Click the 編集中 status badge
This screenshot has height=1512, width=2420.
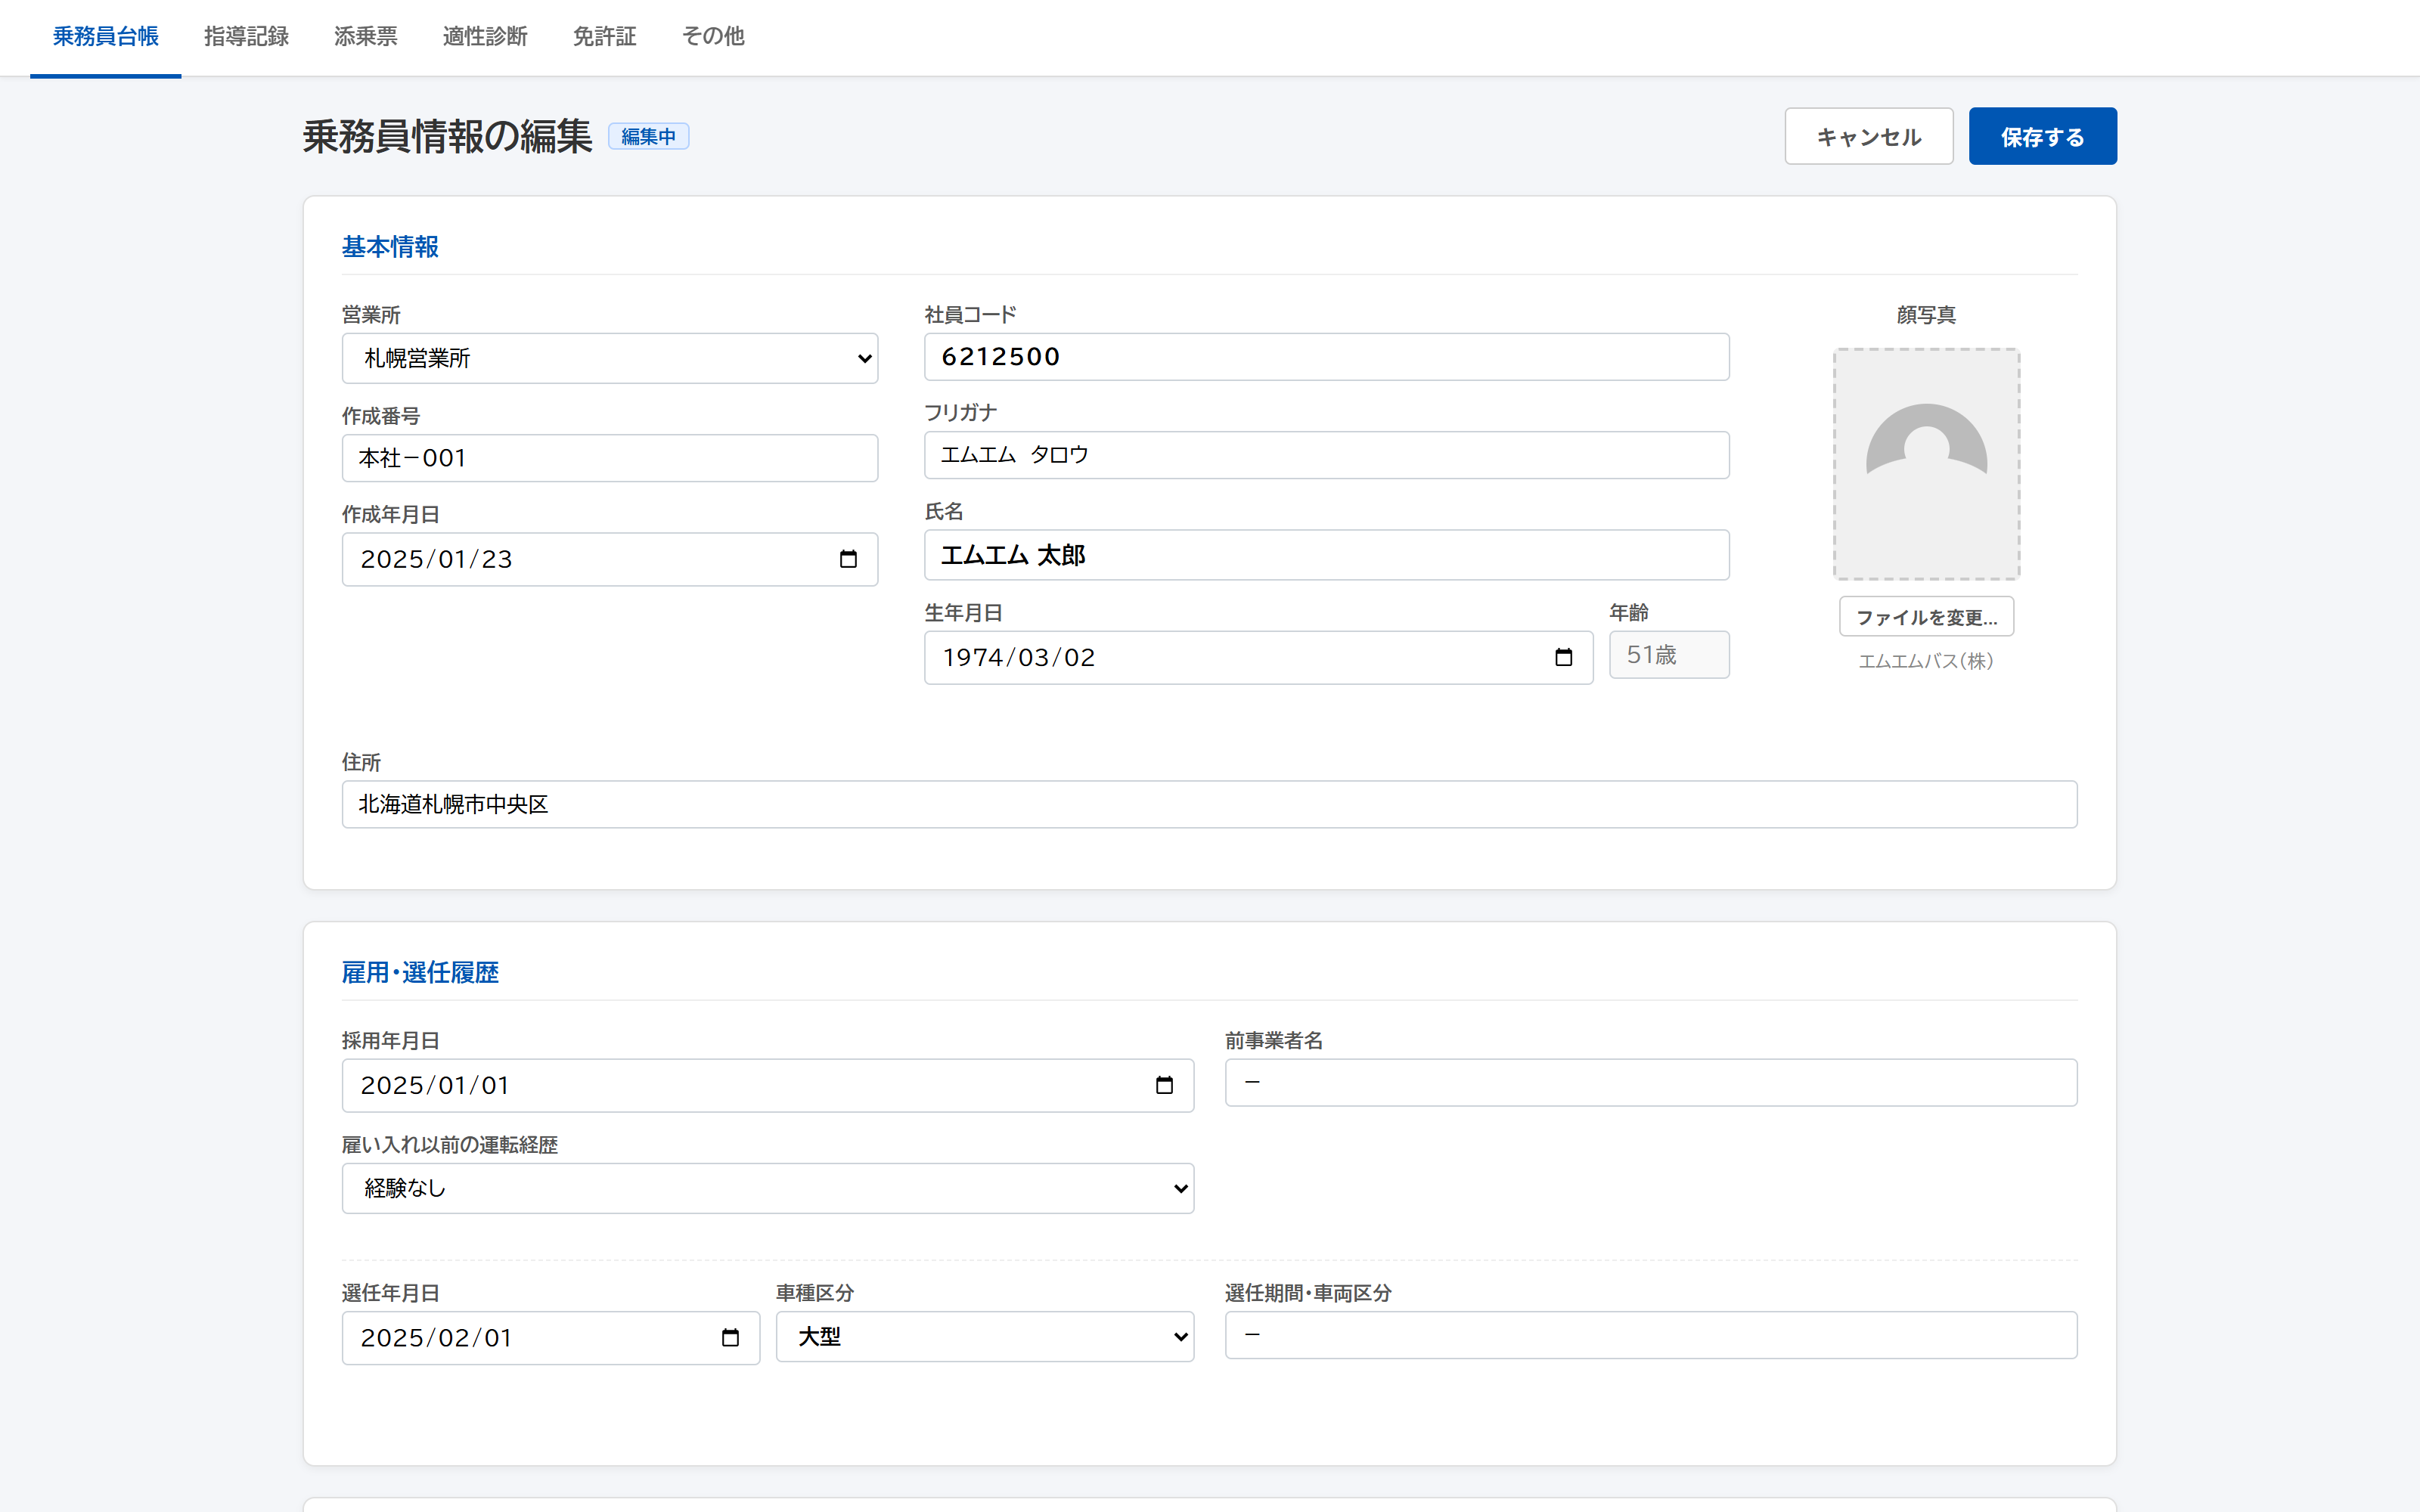tap(648, 136)
